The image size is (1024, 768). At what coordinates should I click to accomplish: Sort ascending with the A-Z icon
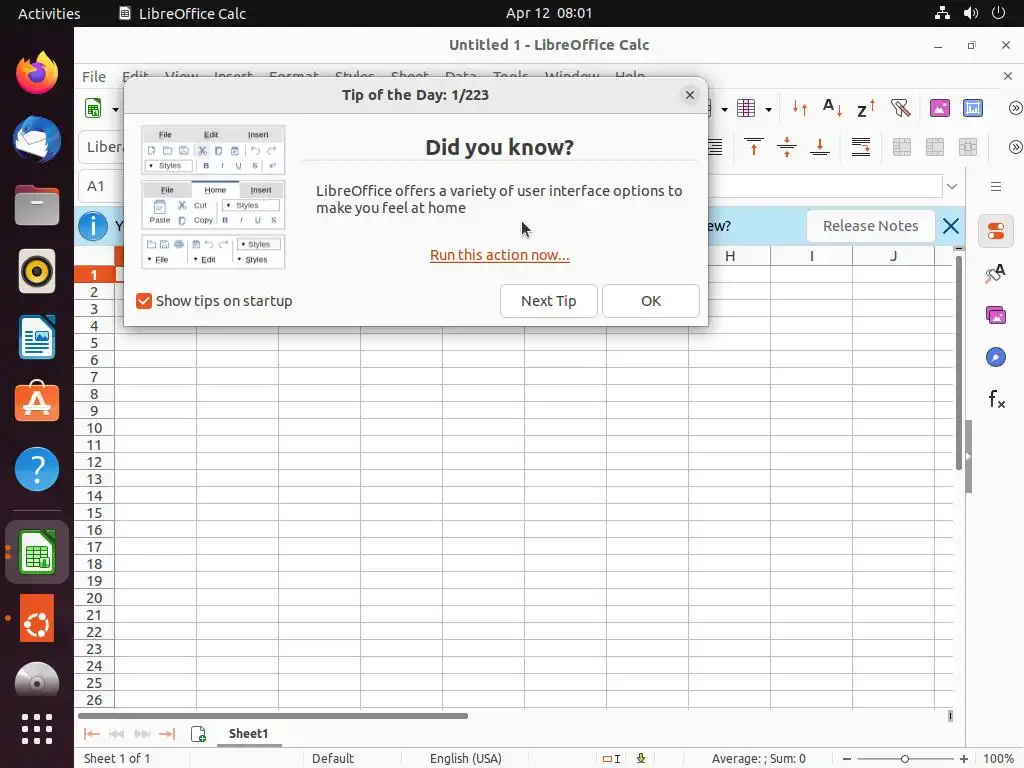point(832,108)
